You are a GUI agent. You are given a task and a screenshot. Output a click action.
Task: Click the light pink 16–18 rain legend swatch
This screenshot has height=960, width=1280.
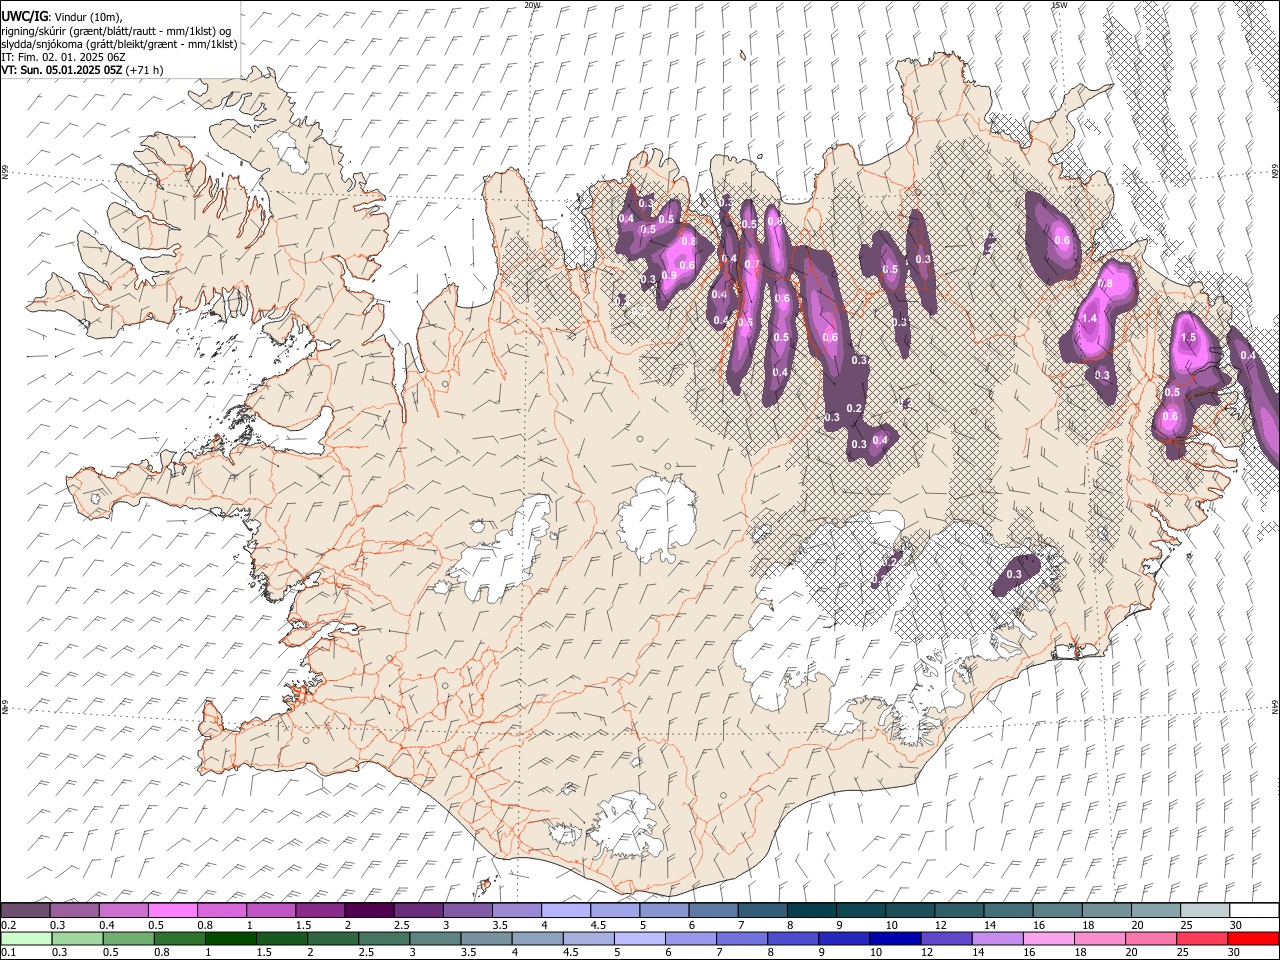1048,938
